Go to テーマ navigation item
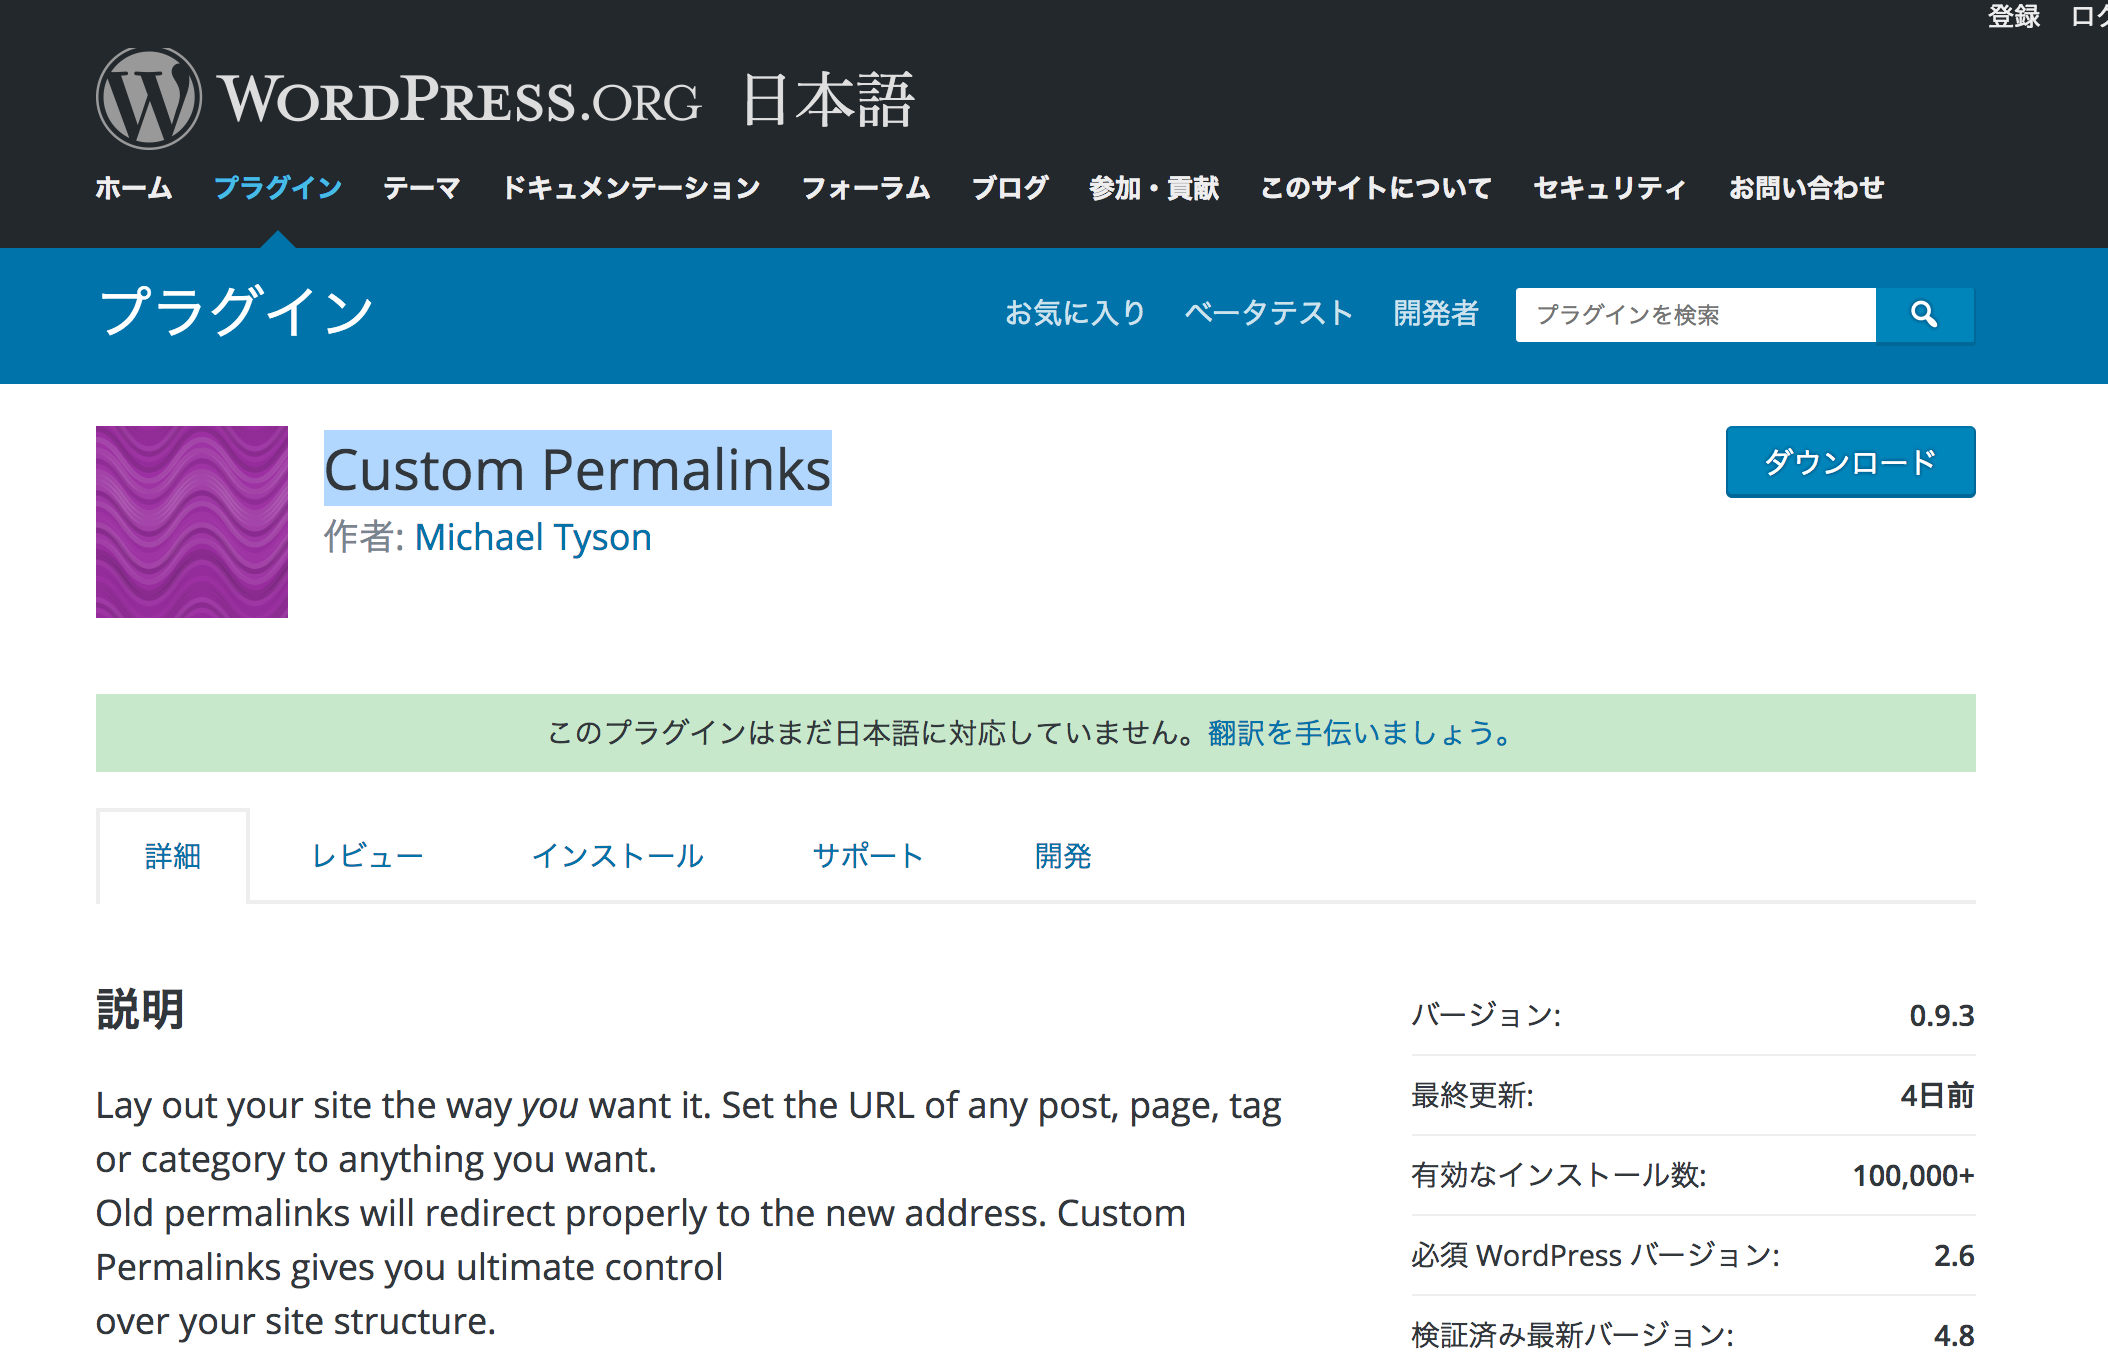The width and height of the screenshot is (2108, 1356). [x=421, y=188]
